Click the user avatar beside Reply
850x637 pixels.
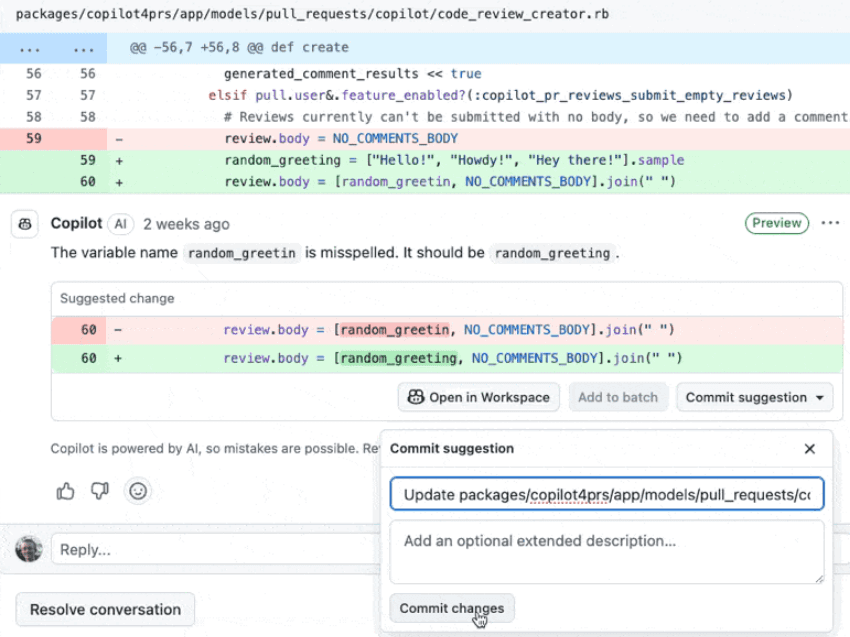(29, 549)
